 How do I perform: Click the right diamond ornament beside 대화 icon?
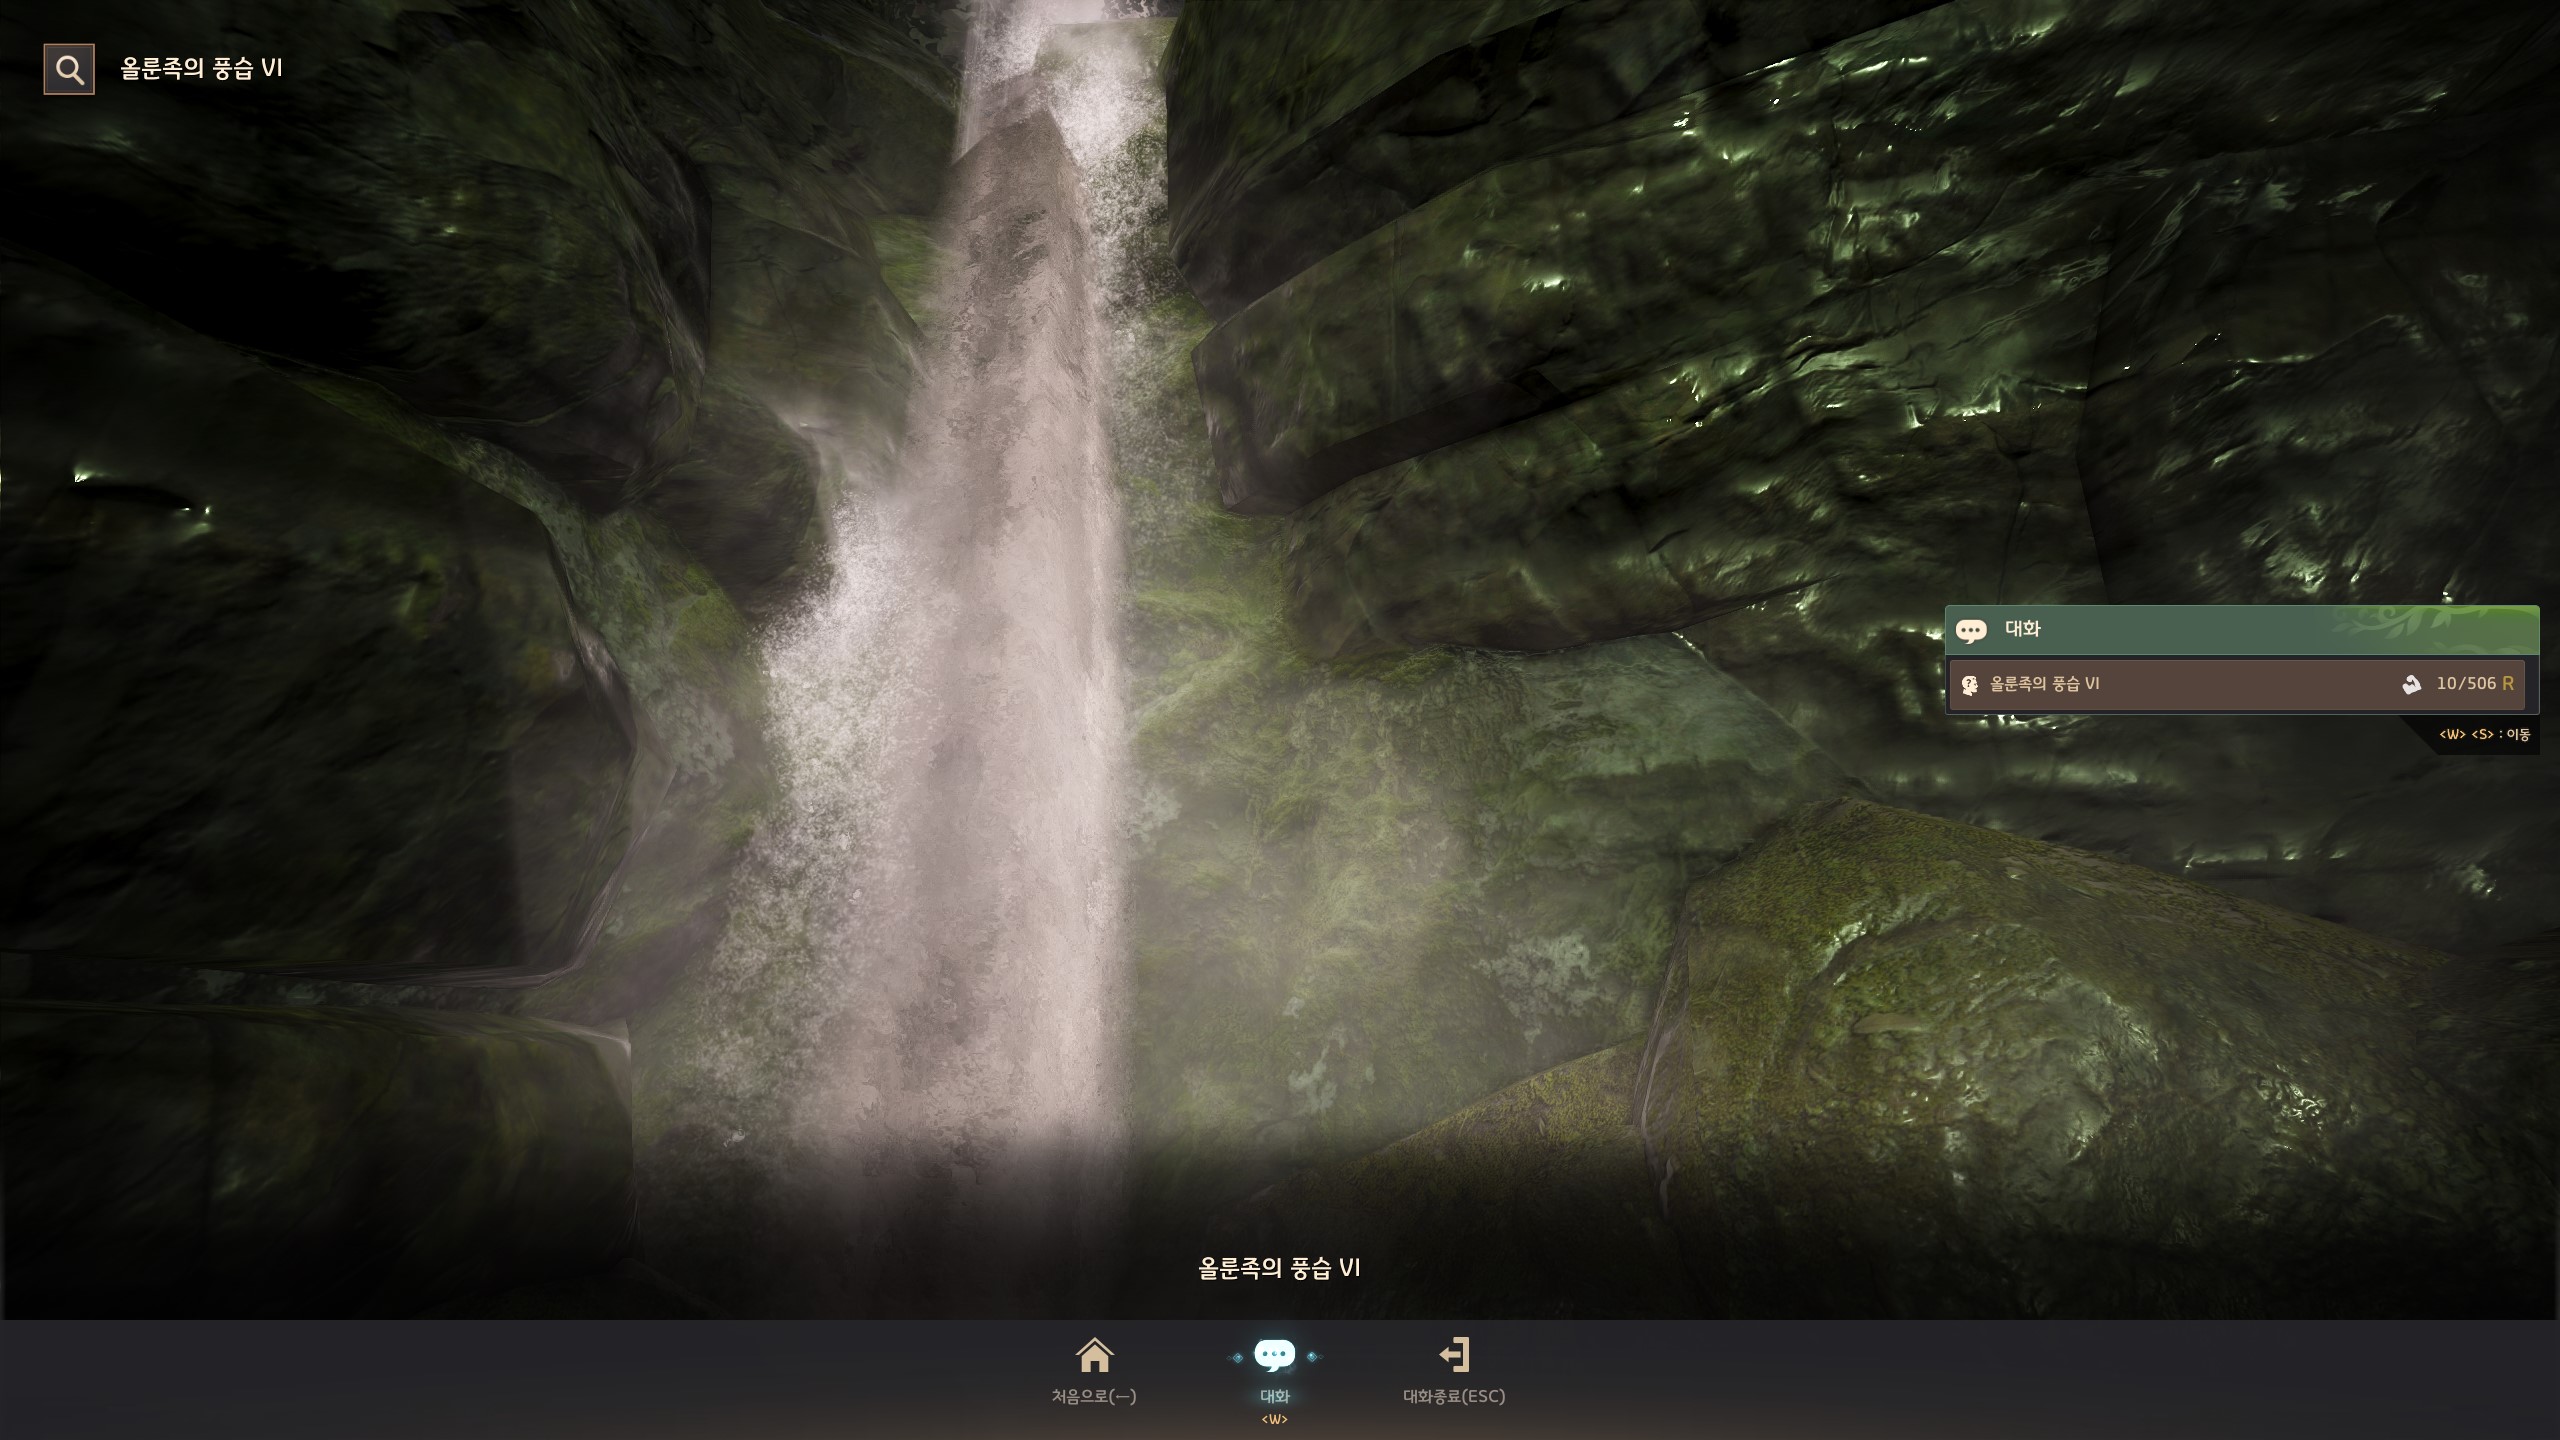tap(1312, 1357)
